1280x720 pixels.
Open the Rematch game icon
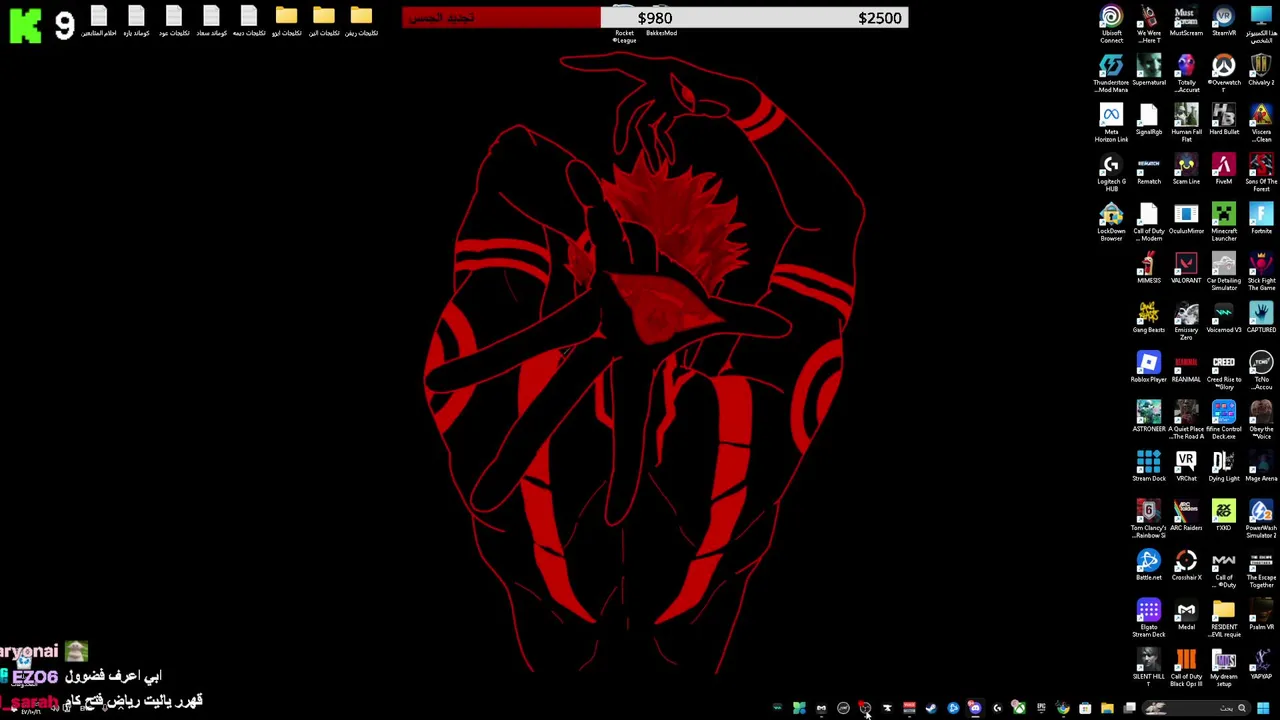1149,170
